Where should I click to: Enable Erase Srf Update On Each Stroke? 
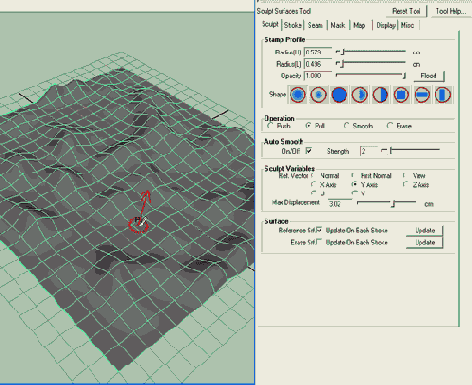coord(319,242)
